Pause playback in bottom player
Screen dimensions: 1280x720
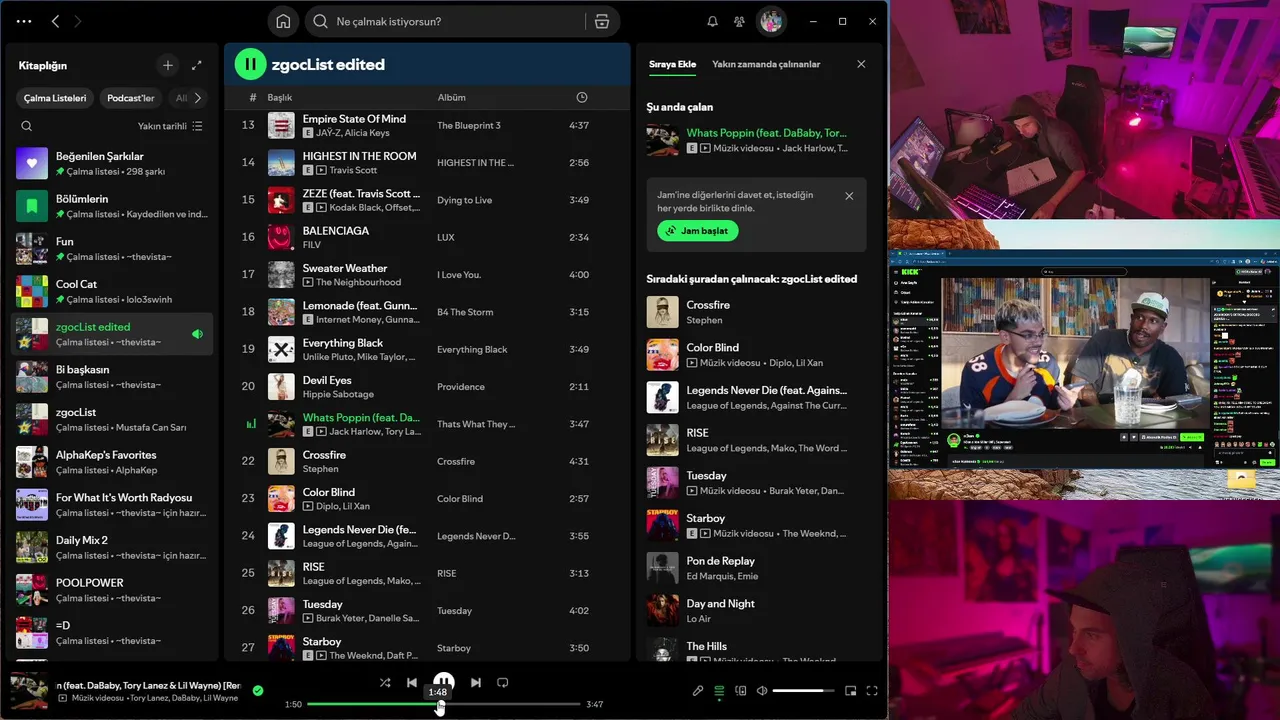click(444, 682)
